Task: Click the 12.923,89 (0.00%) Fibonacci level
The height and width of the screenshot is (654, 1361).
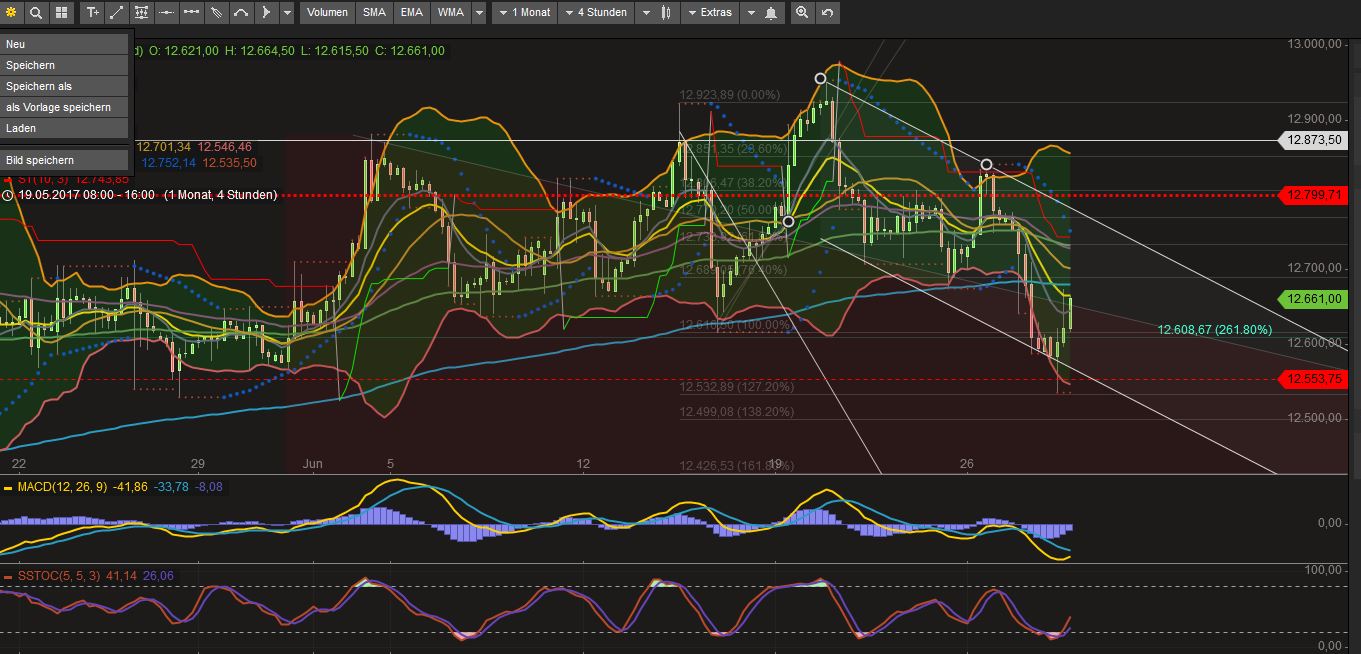Action: pyautogui.click(x=730, y=95)
